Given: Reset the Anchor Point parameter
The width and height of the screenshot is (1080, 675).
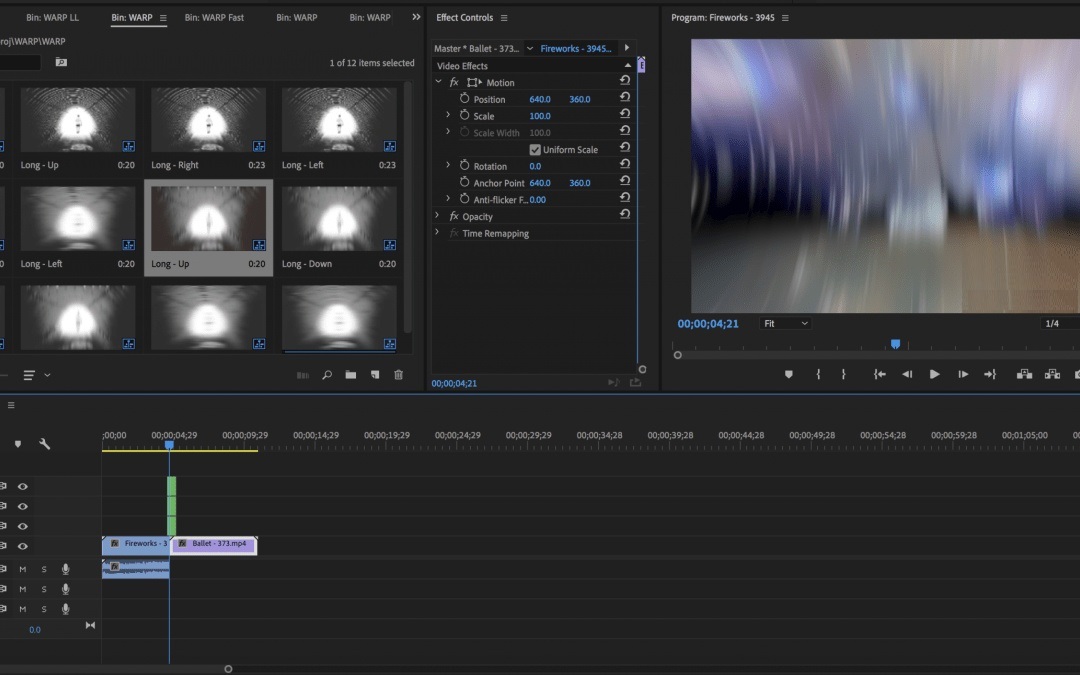Looking at the screenshot, I should click(625, 181).
